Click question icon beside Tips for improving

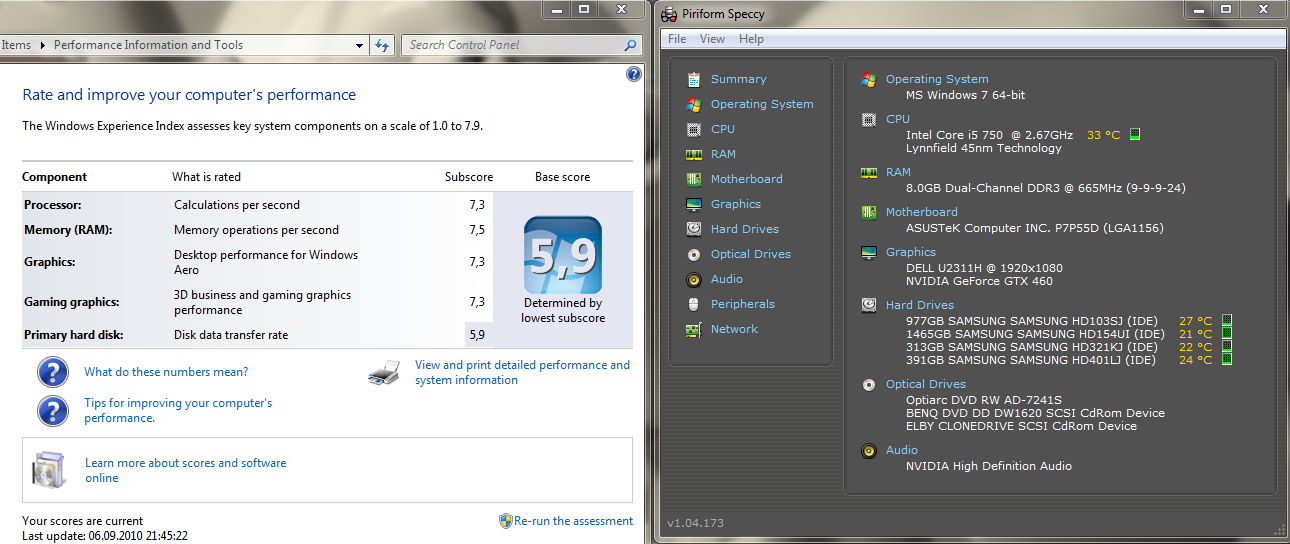click(x=52, y=411)
